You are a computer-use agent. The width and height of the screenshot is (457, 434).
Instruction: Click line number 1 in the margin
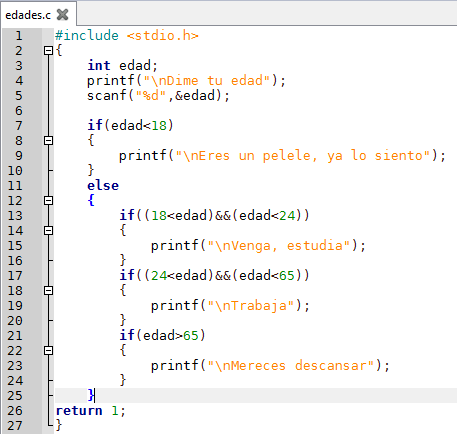19,36
